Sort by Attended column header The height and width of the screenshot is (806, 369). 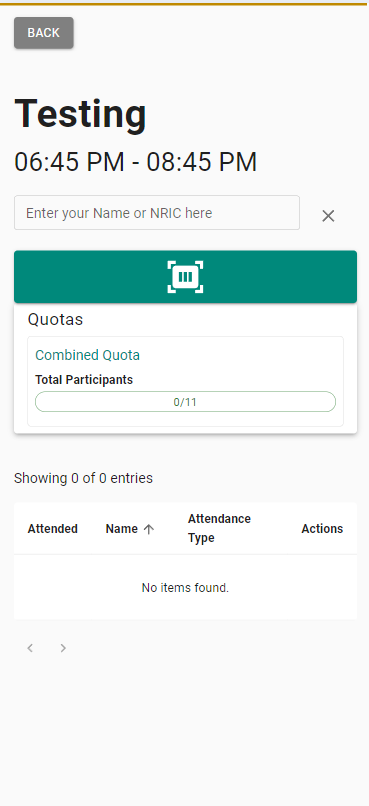click(52, 529)
